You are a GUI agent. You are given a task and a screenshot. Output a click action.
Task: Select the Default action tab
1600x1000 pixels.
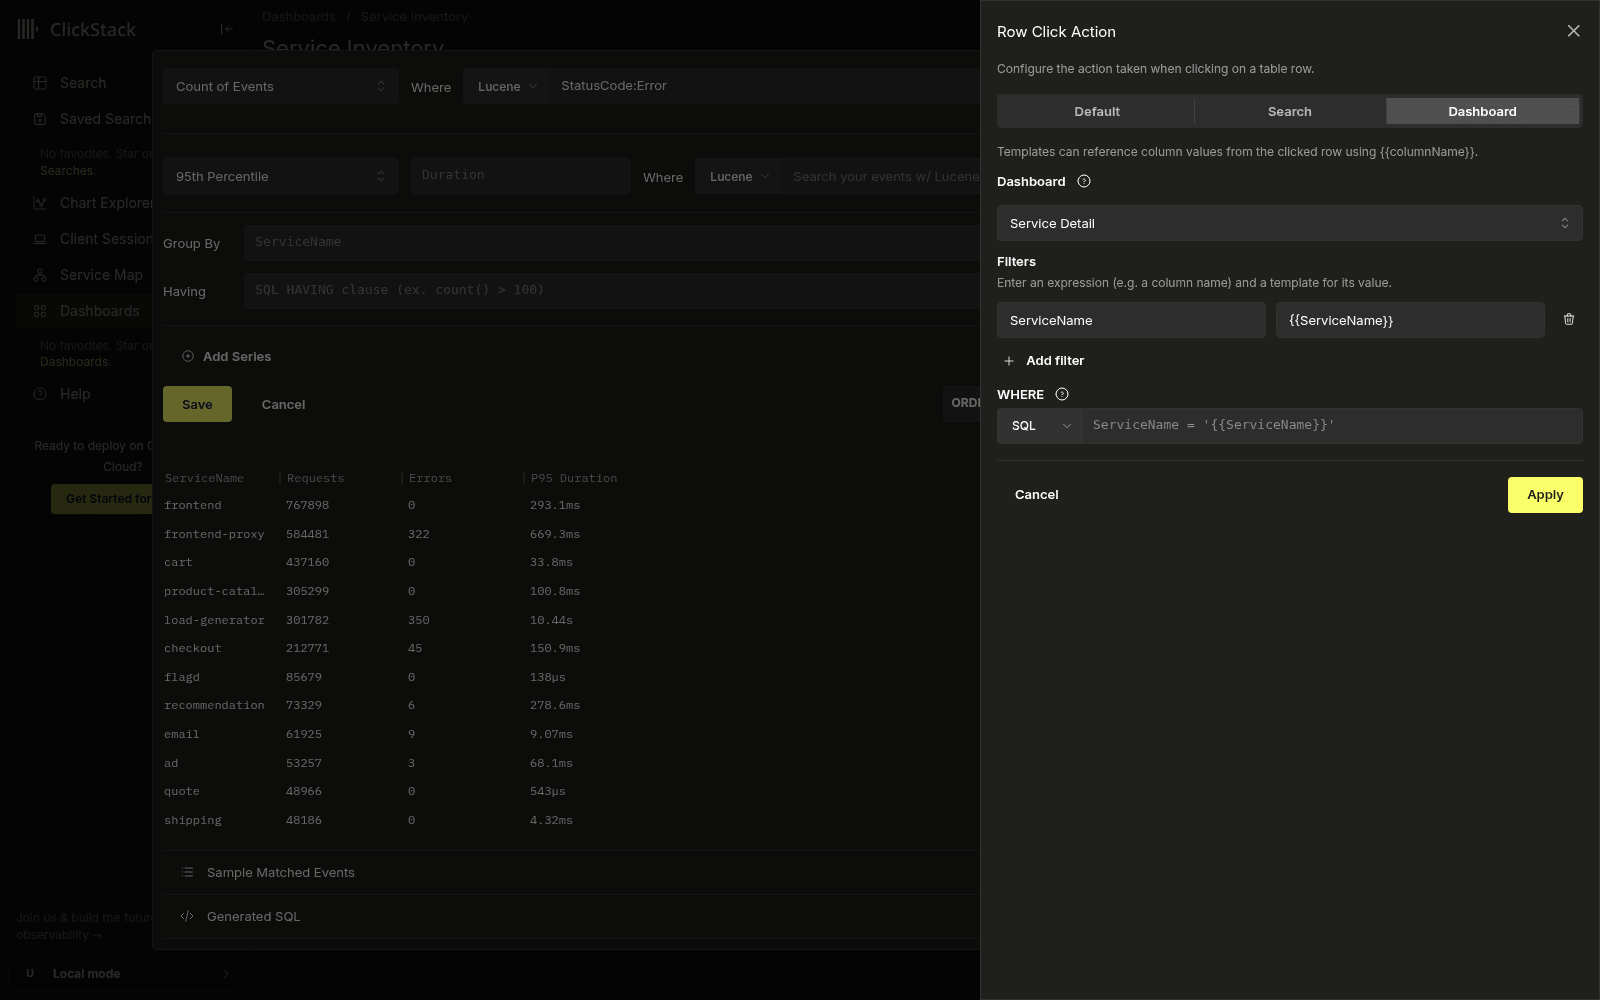(1096, 111)
